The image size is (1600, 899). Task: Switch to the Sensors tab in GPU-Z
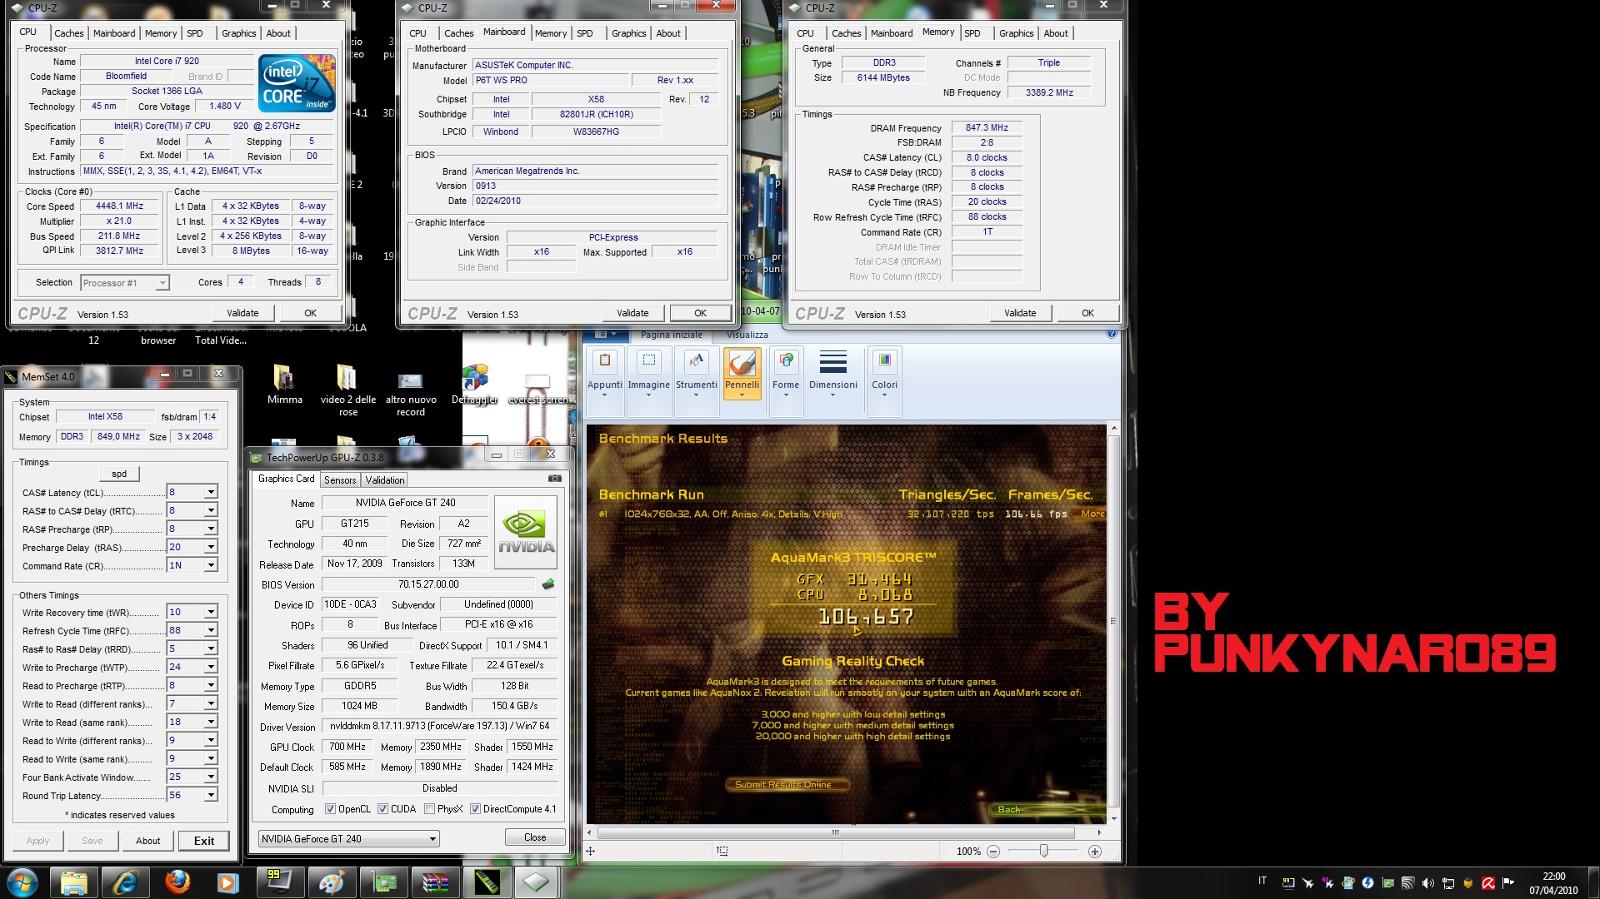tap(340, 480)
